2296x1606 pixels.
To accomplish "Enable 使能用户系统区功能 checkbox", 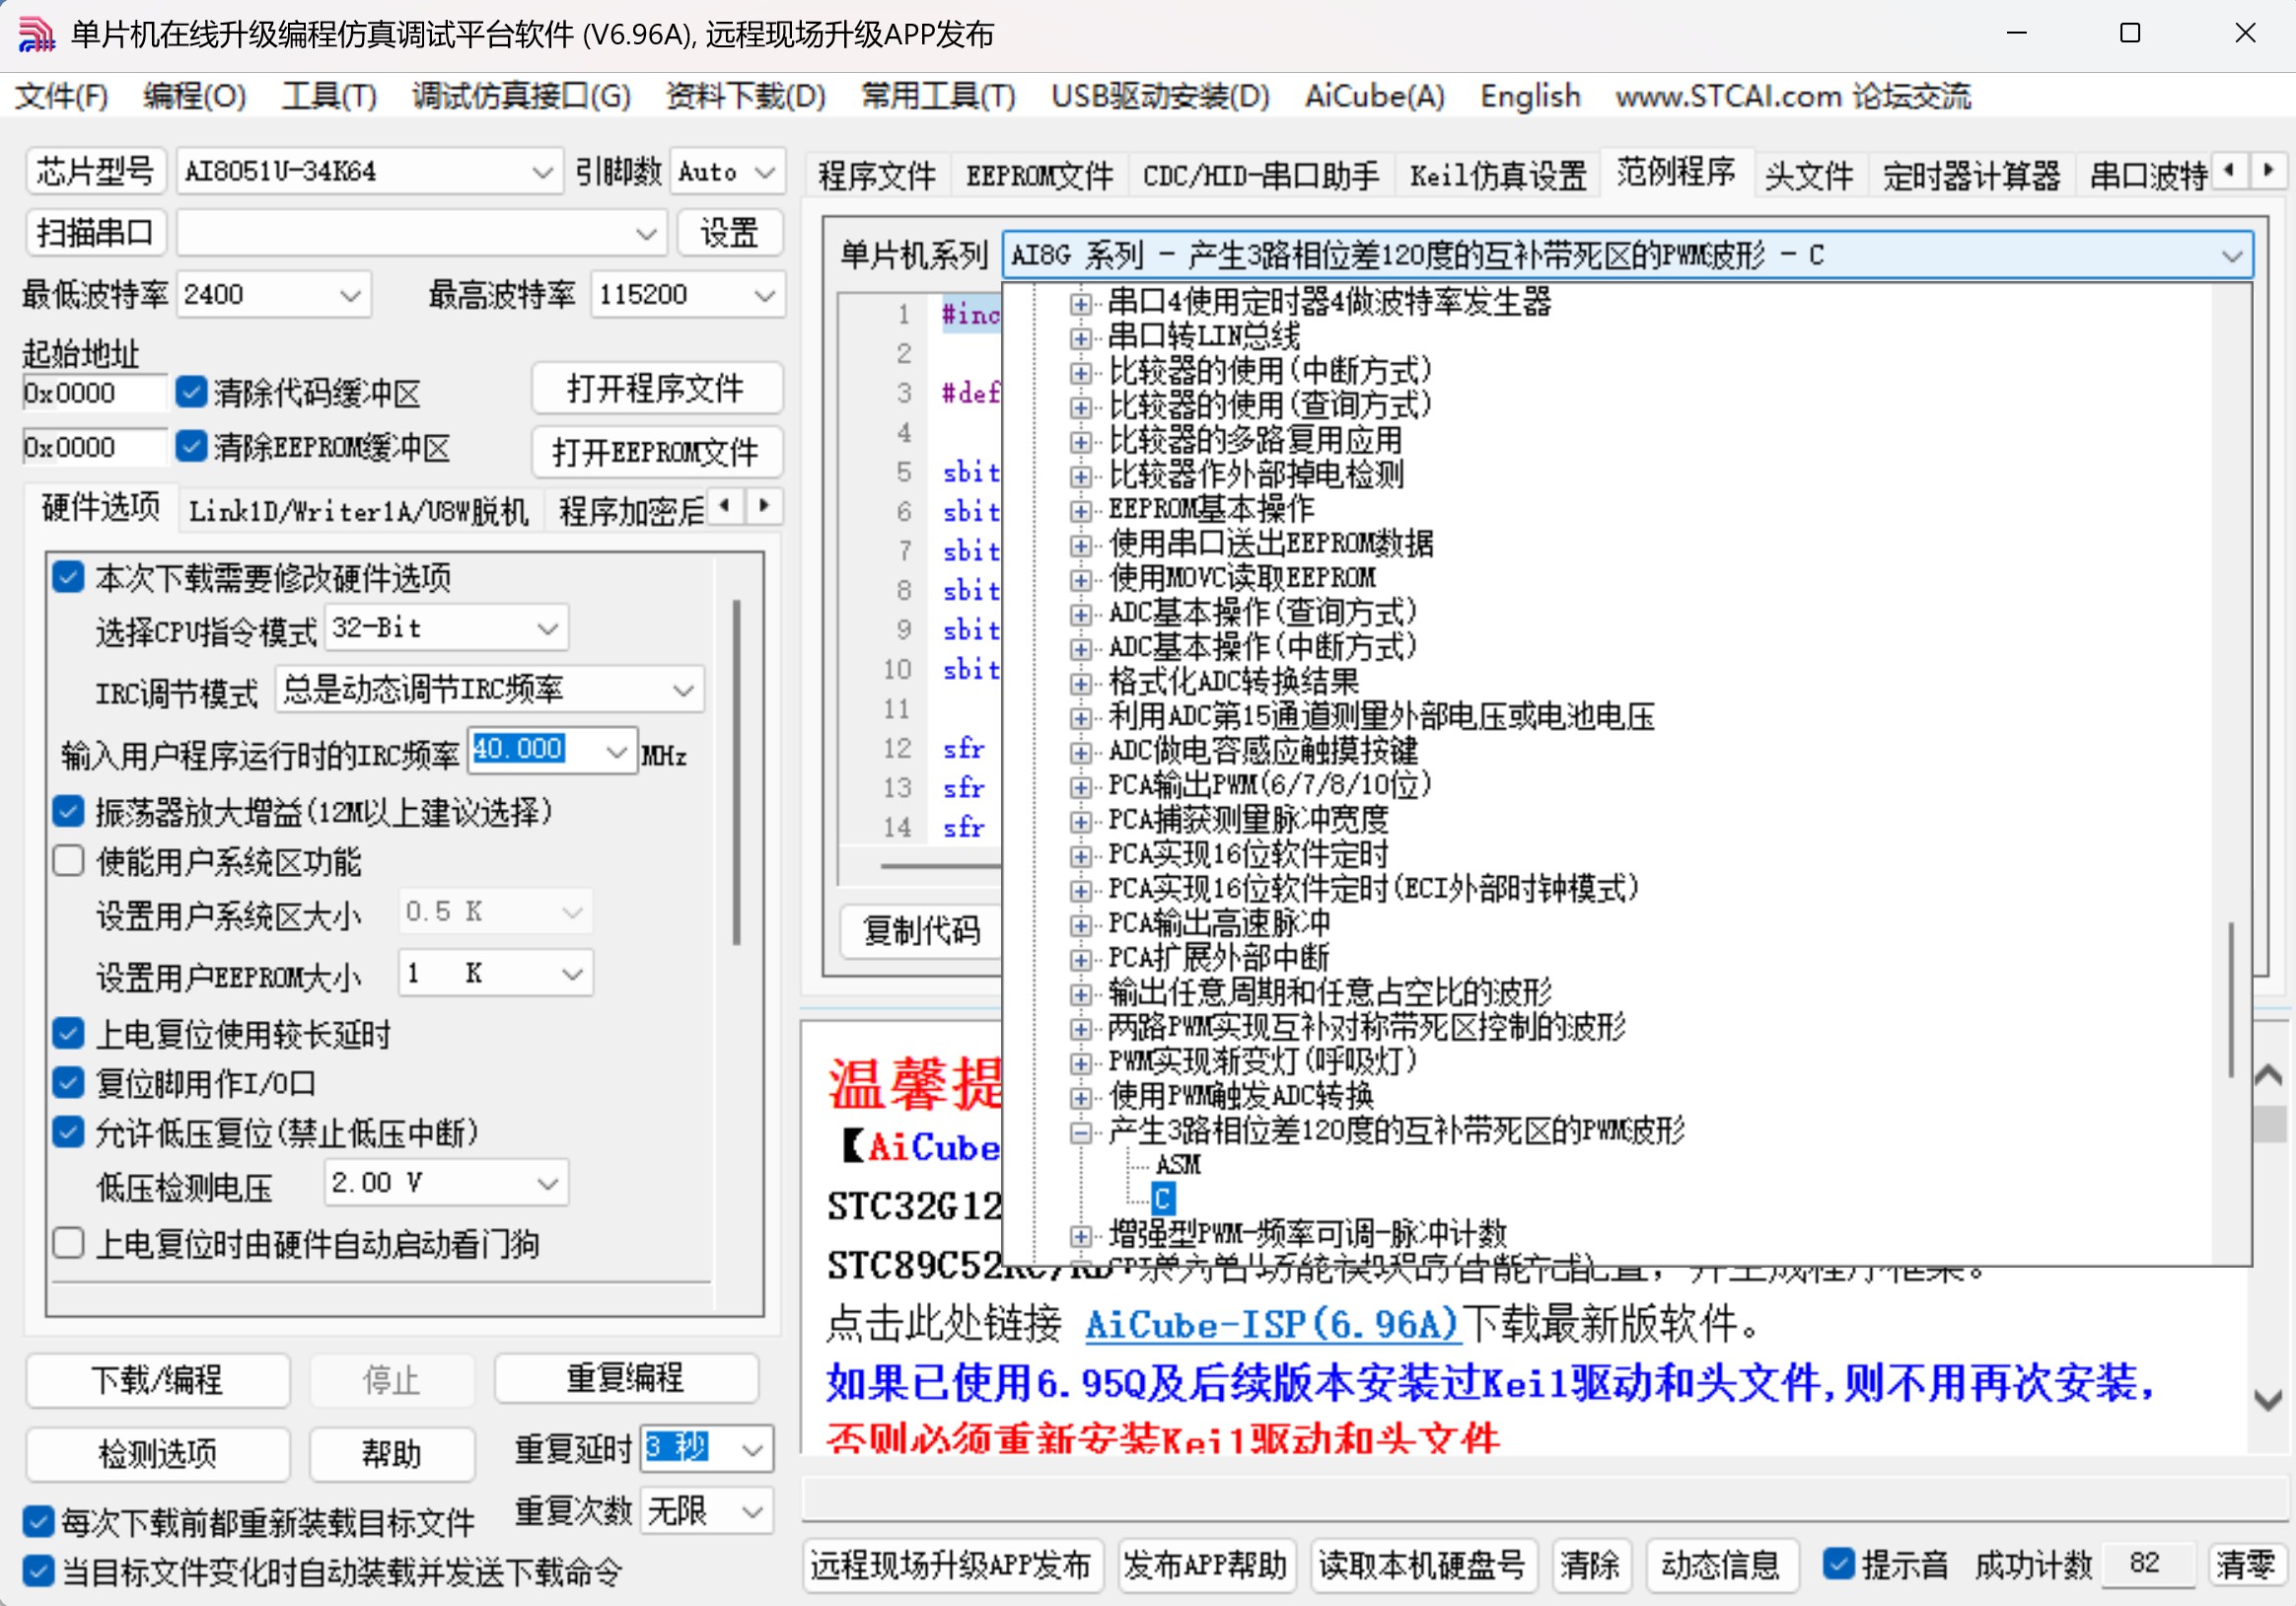I will pyautogui.click(x=68, y=861).
